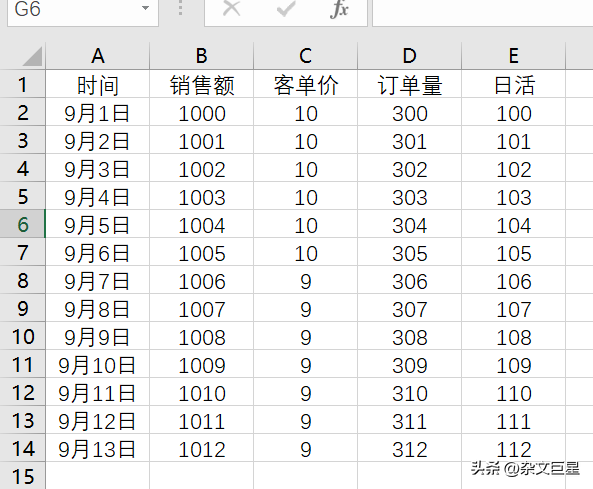
Task: Open the Insert Function fx button
Action: (339, 8)
